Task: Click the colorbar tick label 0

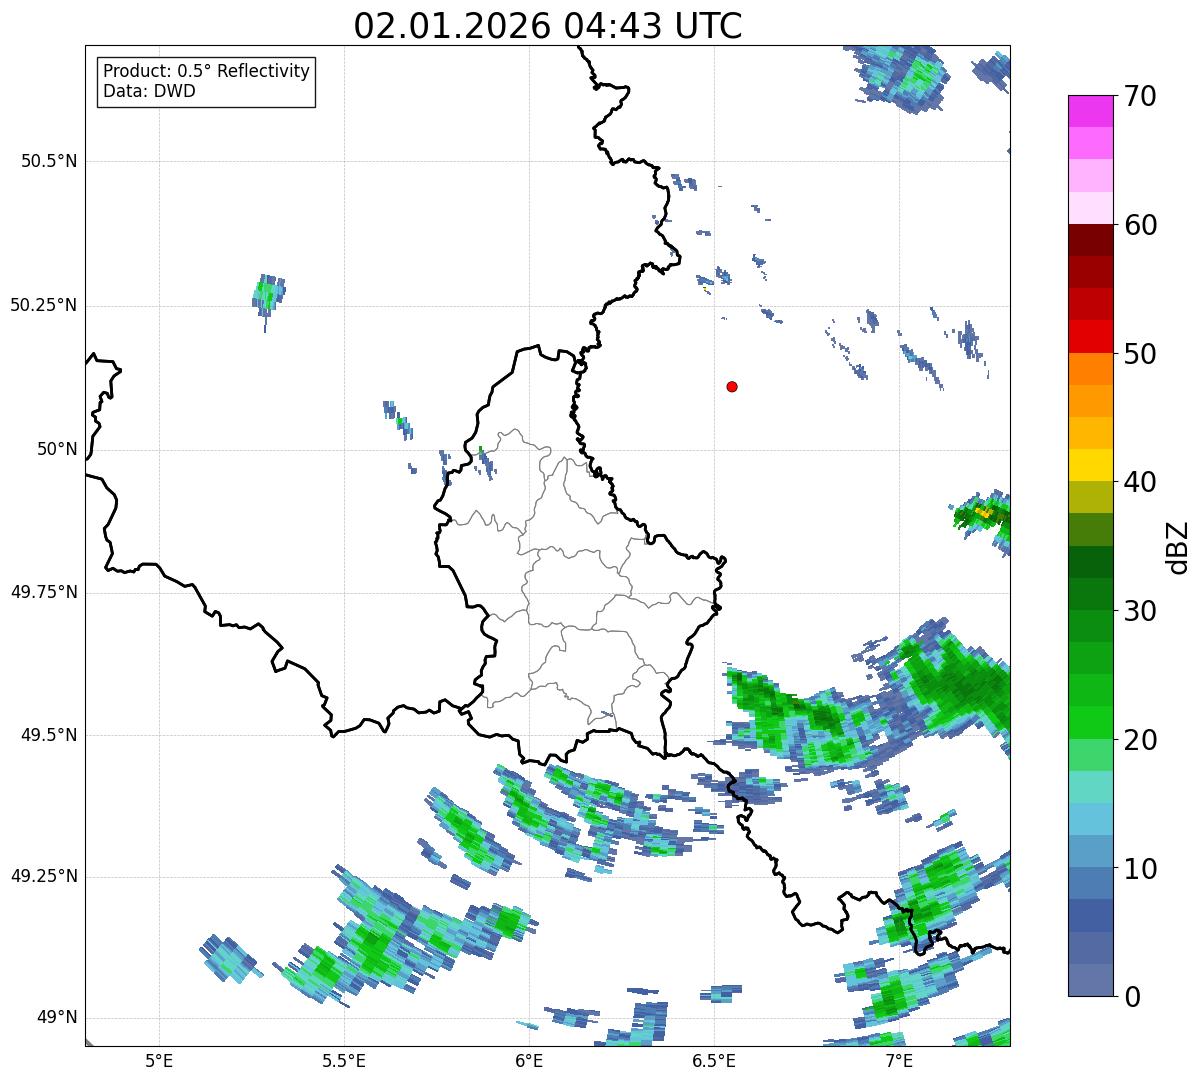Action: coord(1131,997)
